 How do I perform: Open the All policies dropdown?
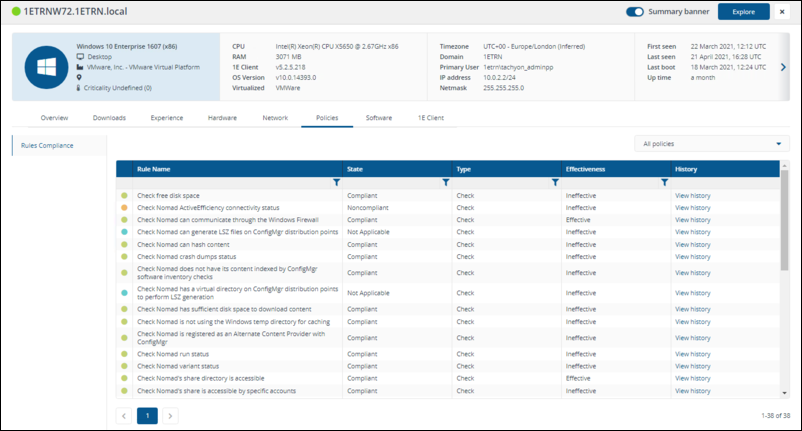click(x=711, y=144)
